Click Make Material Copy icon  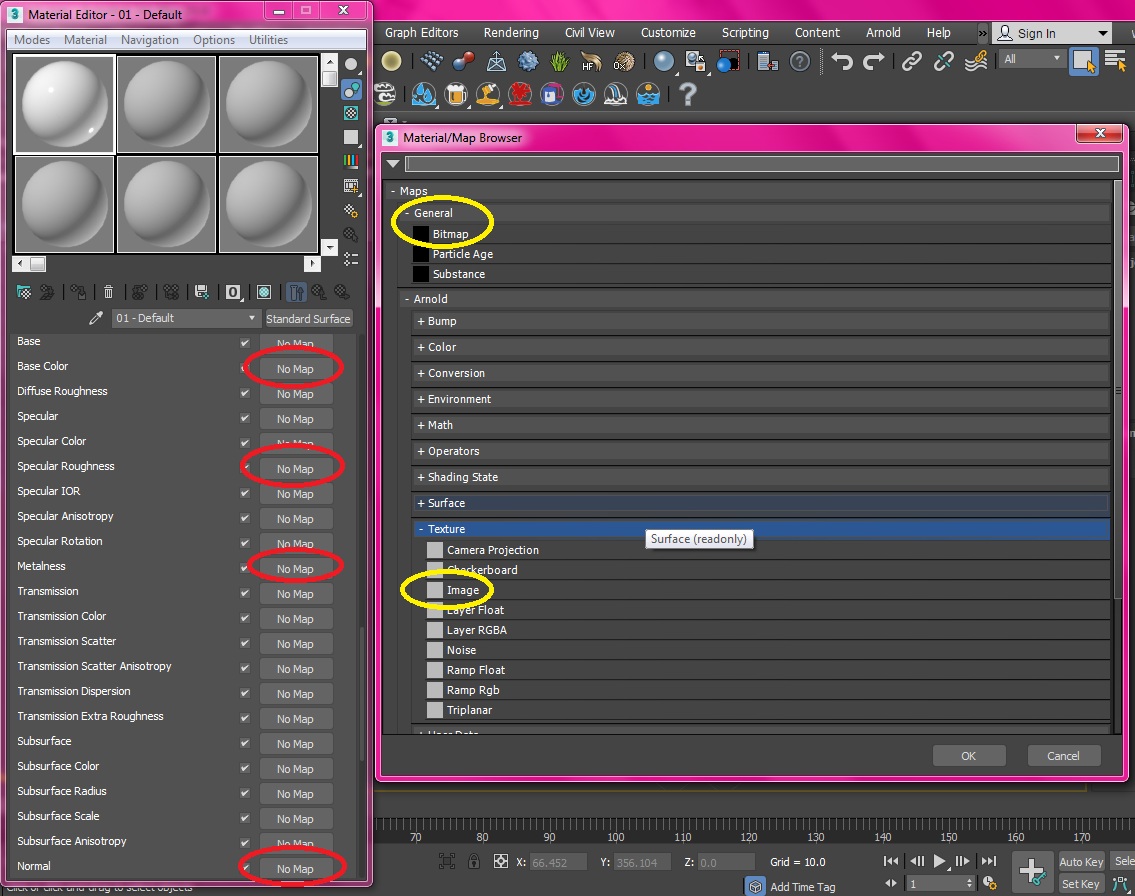point(140,292)
